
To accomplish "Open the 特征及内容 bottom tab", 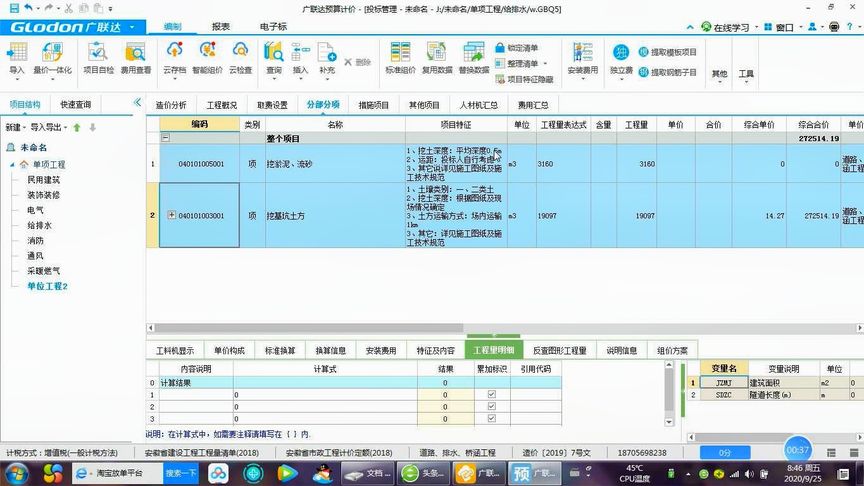I will coord(435,350).
